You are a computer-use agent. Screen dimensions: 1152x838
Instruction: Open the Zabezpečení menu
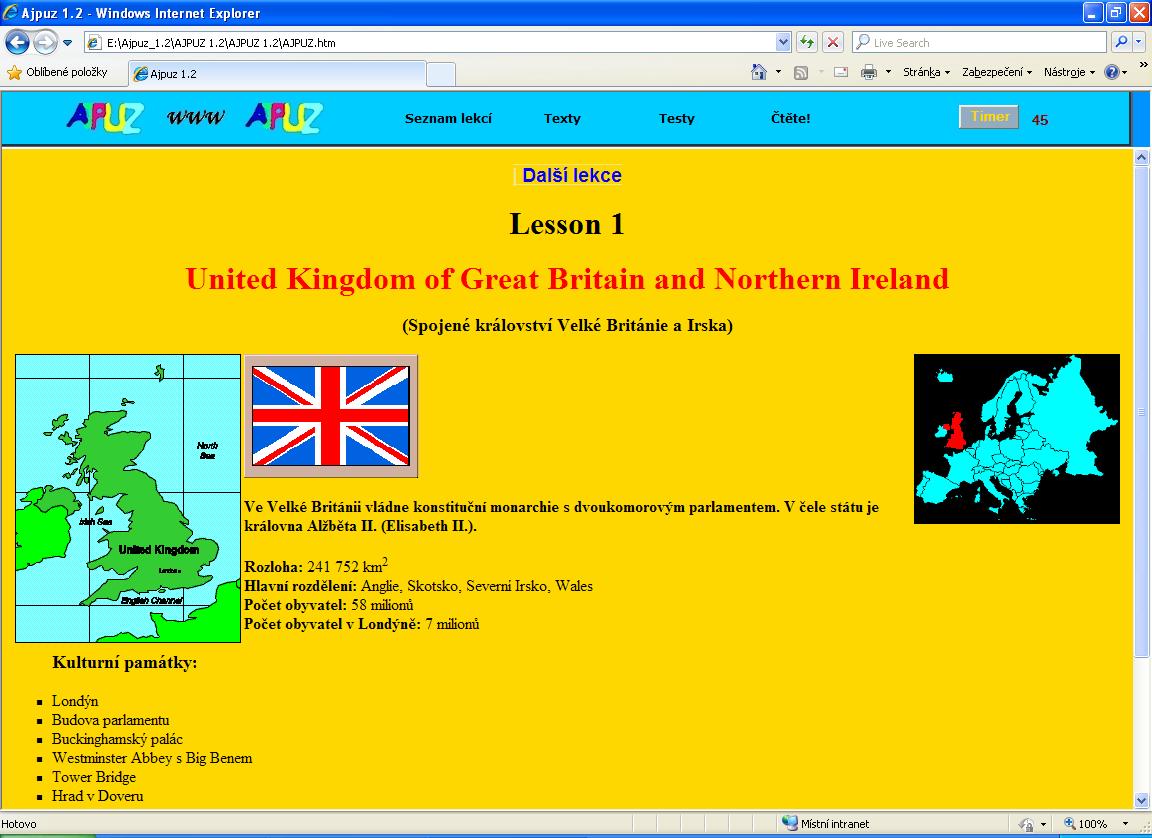click(997, 72)
